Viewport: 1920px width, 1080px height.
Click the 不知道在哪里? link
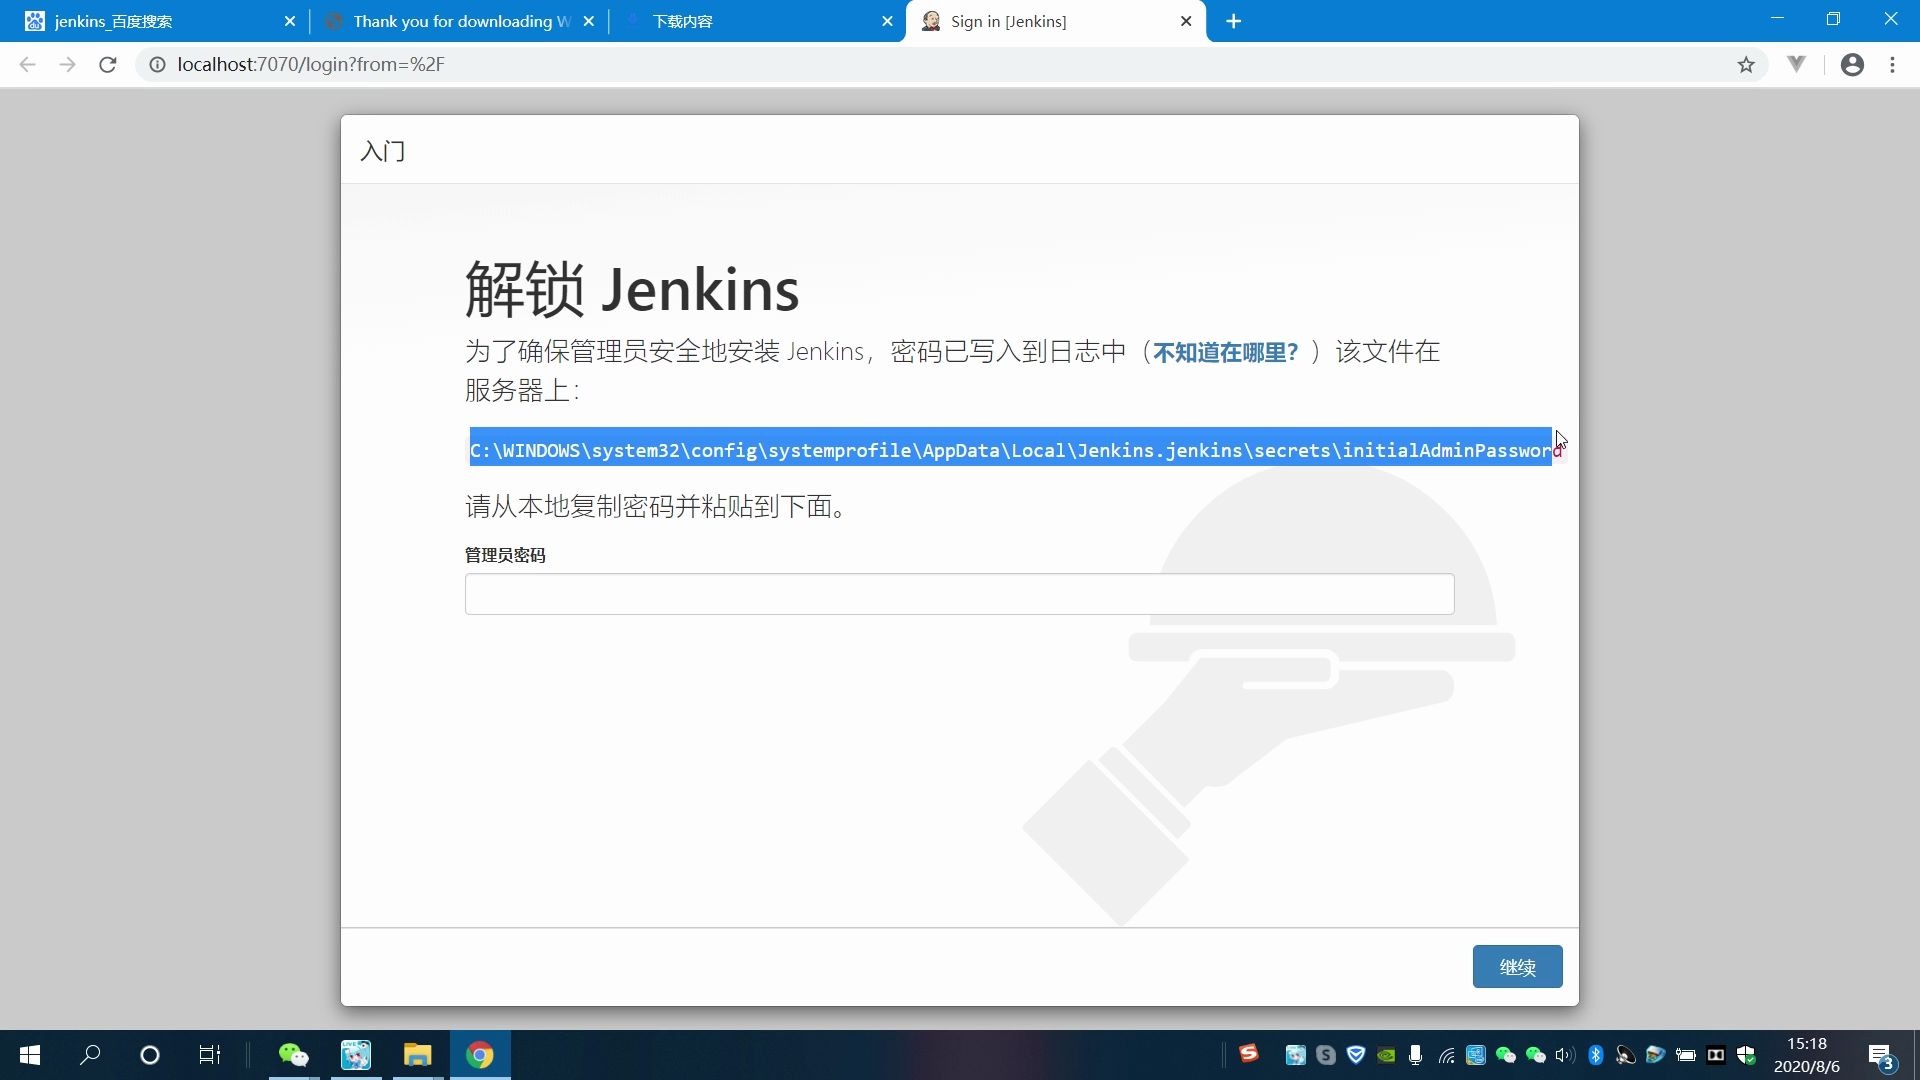pyautogui.click(x=1225, y=351)
